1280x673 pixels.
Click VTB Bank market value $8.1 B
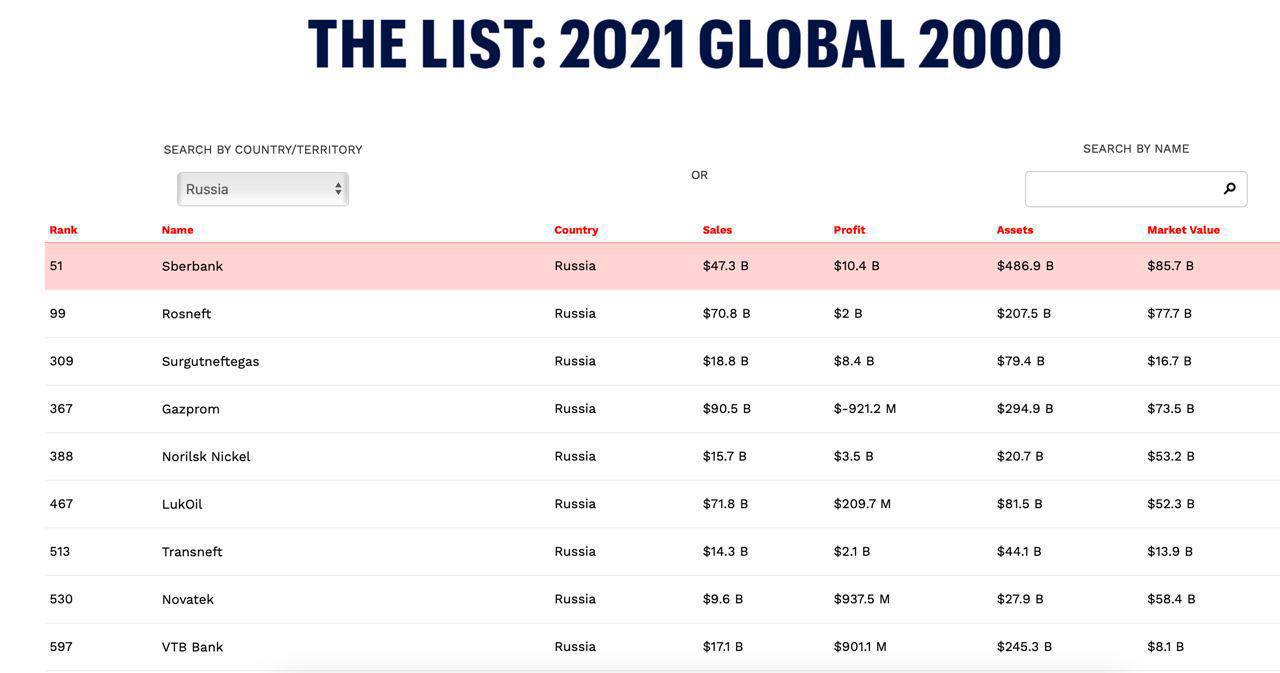(1166, 647)
